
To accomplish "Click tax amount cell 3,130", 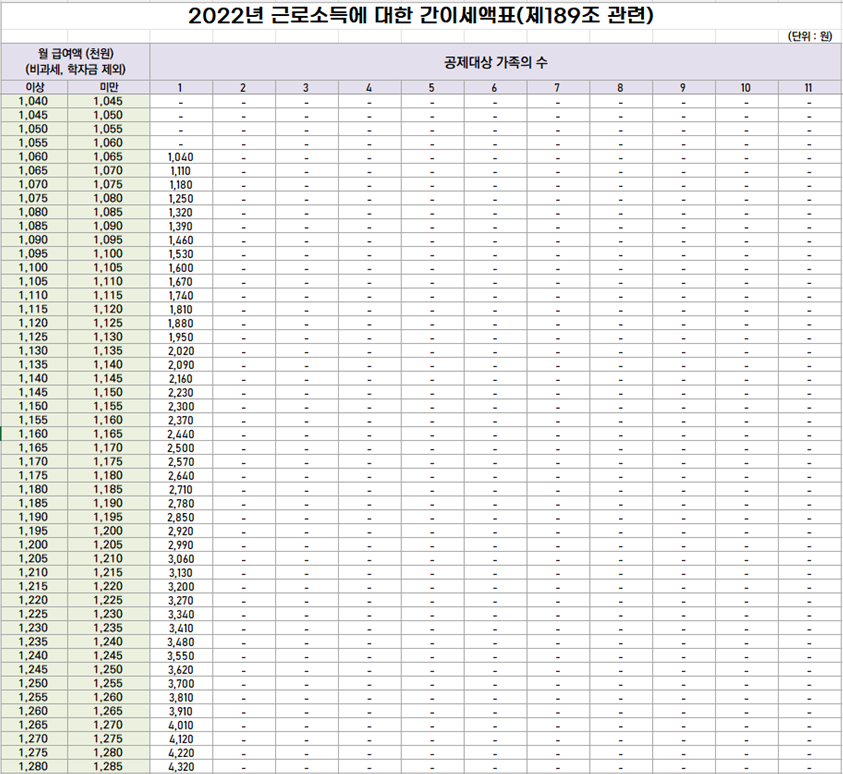I will click(x=181, y=573).
